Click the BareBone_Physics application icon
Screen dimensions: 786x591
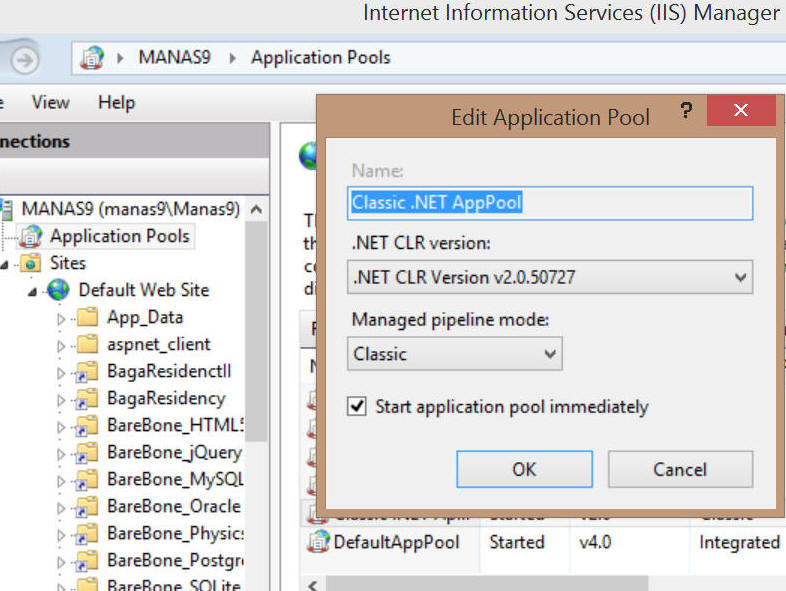point(87,534)
